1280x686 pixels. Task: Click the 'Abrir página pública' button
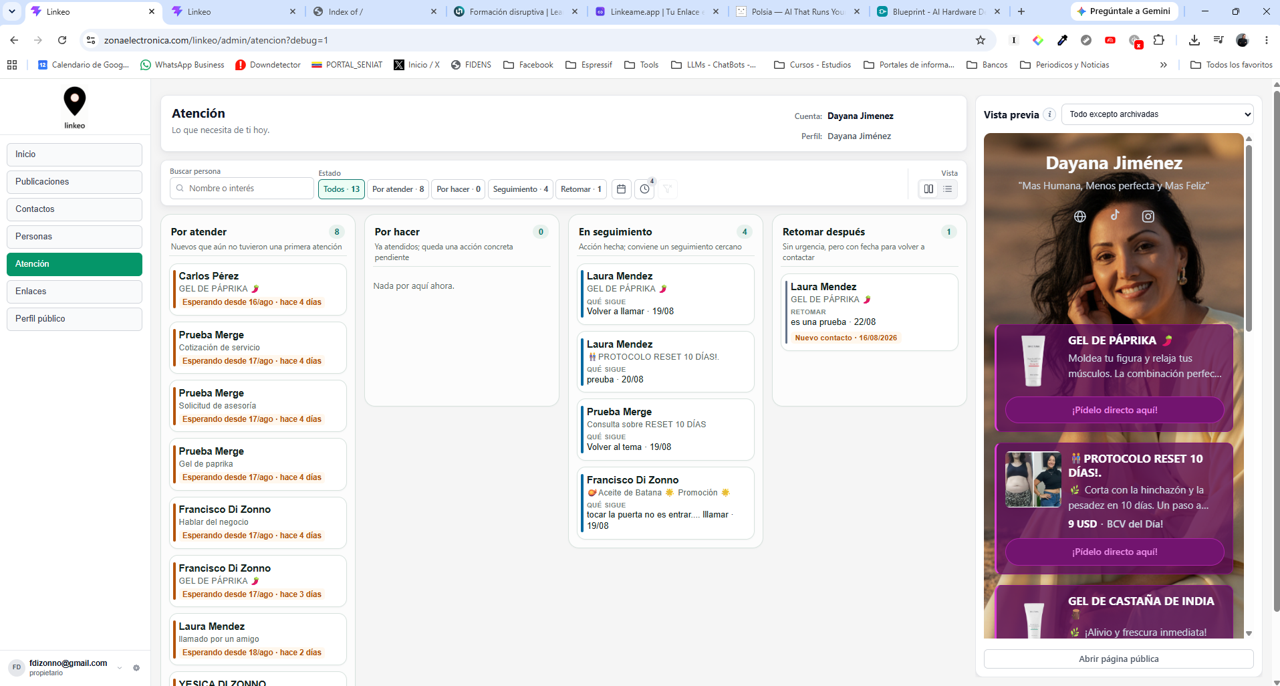(1118, 659)
